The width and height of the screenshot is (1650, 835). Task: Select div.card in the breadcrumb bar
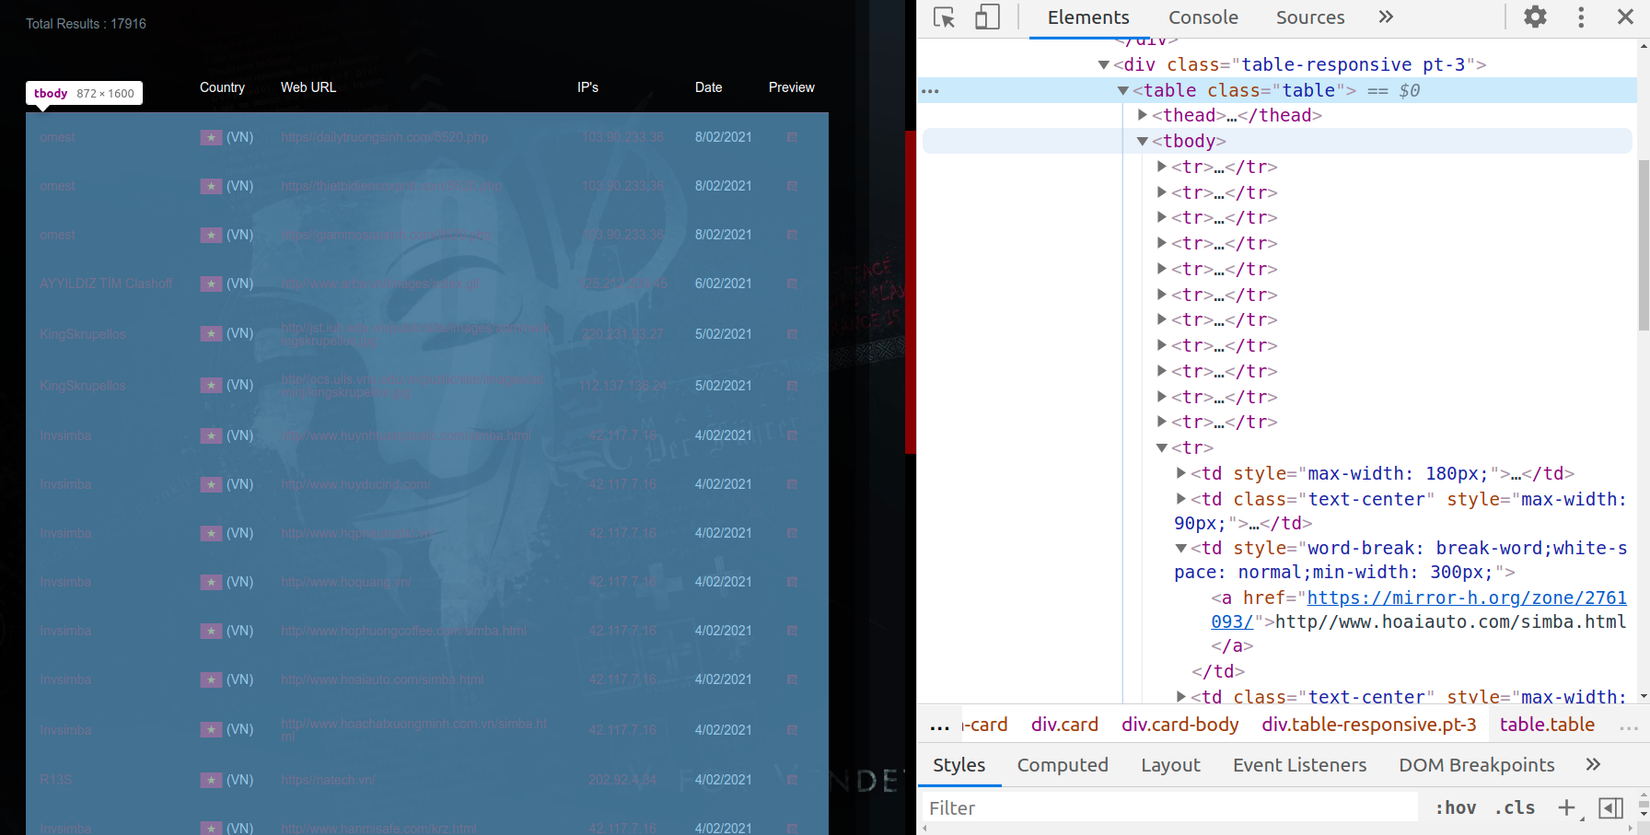pos(1064,725)
